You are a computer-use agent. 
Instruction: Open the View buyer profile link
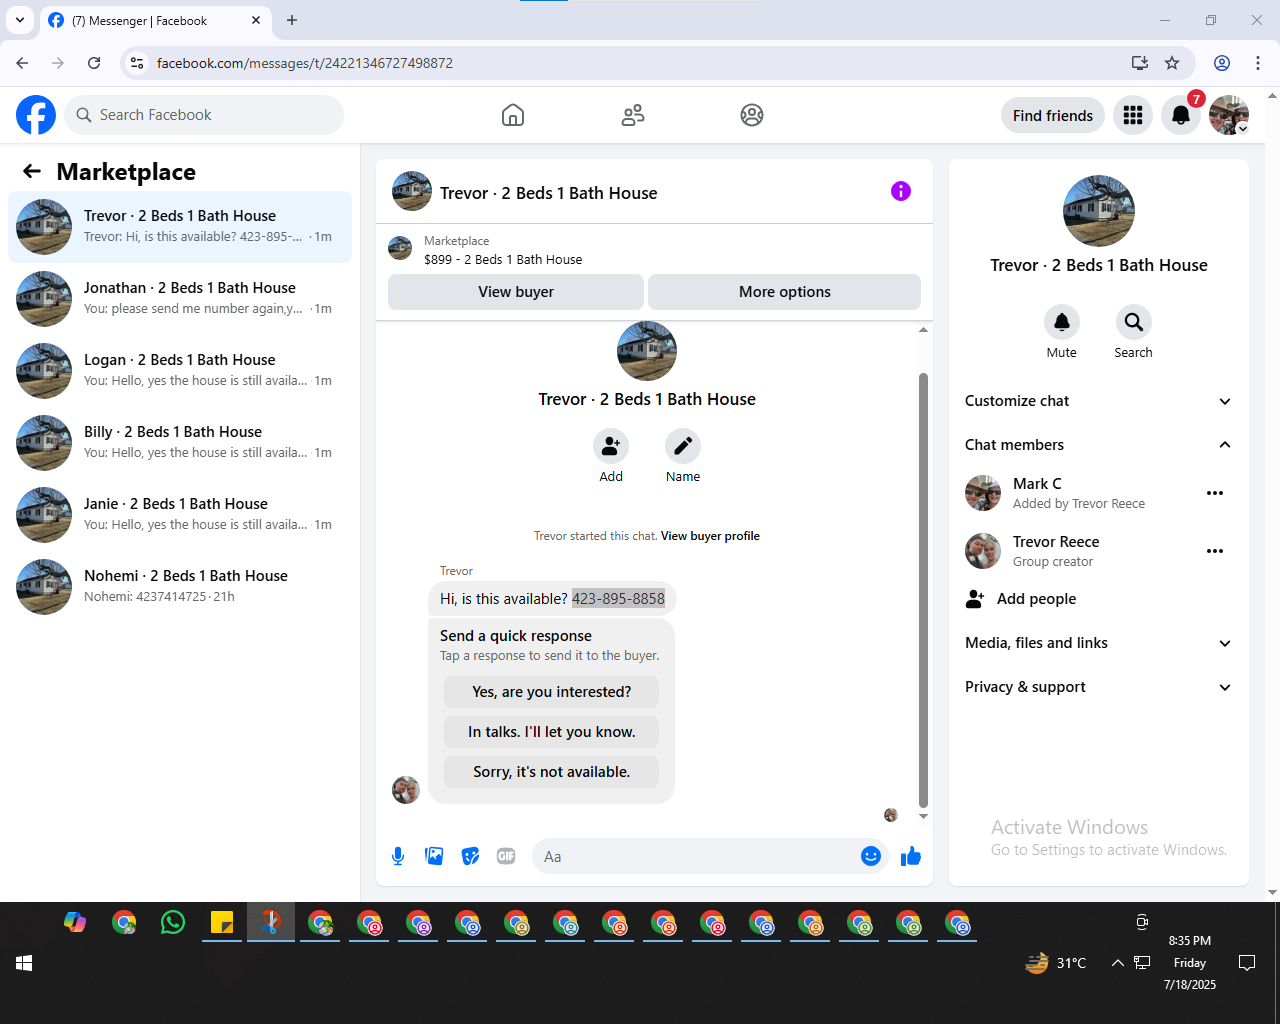coord(710,536)
